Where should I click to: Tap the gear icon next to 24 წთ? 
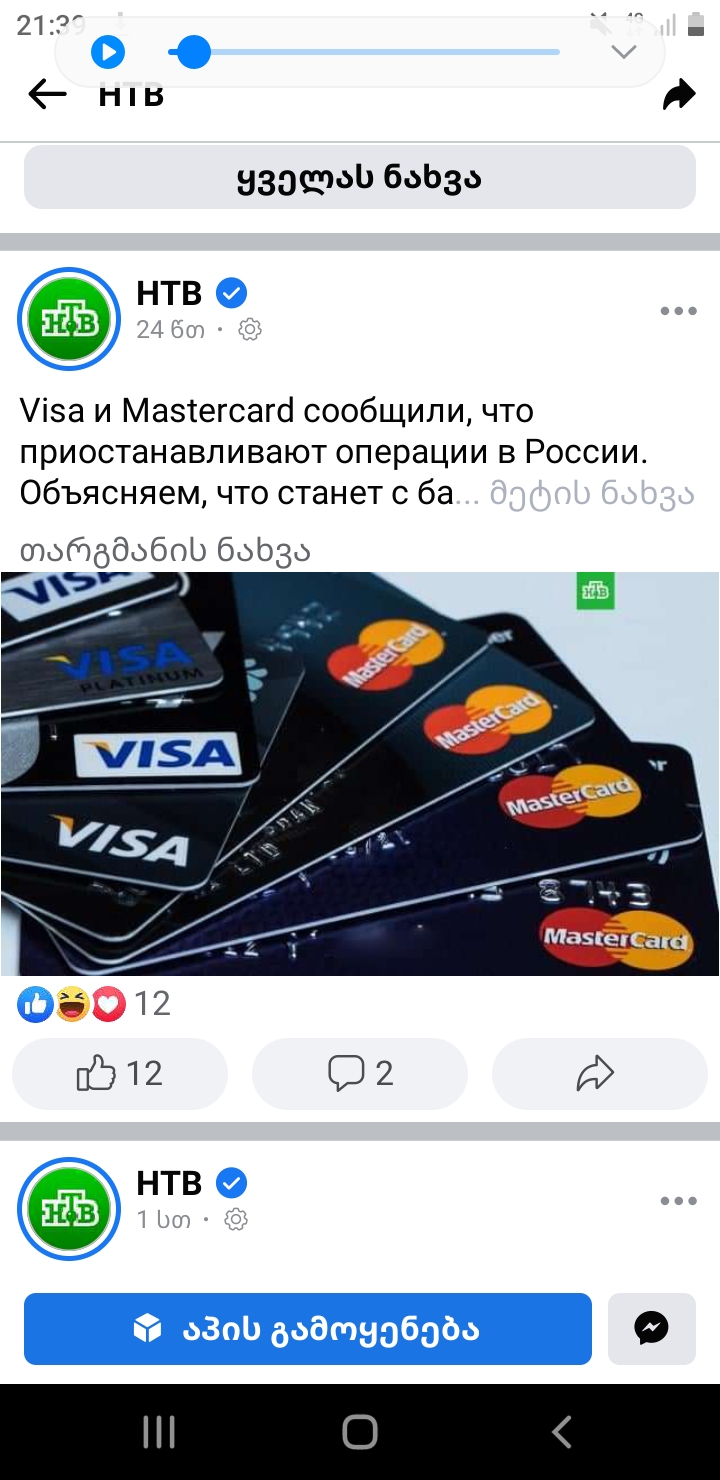250,330
